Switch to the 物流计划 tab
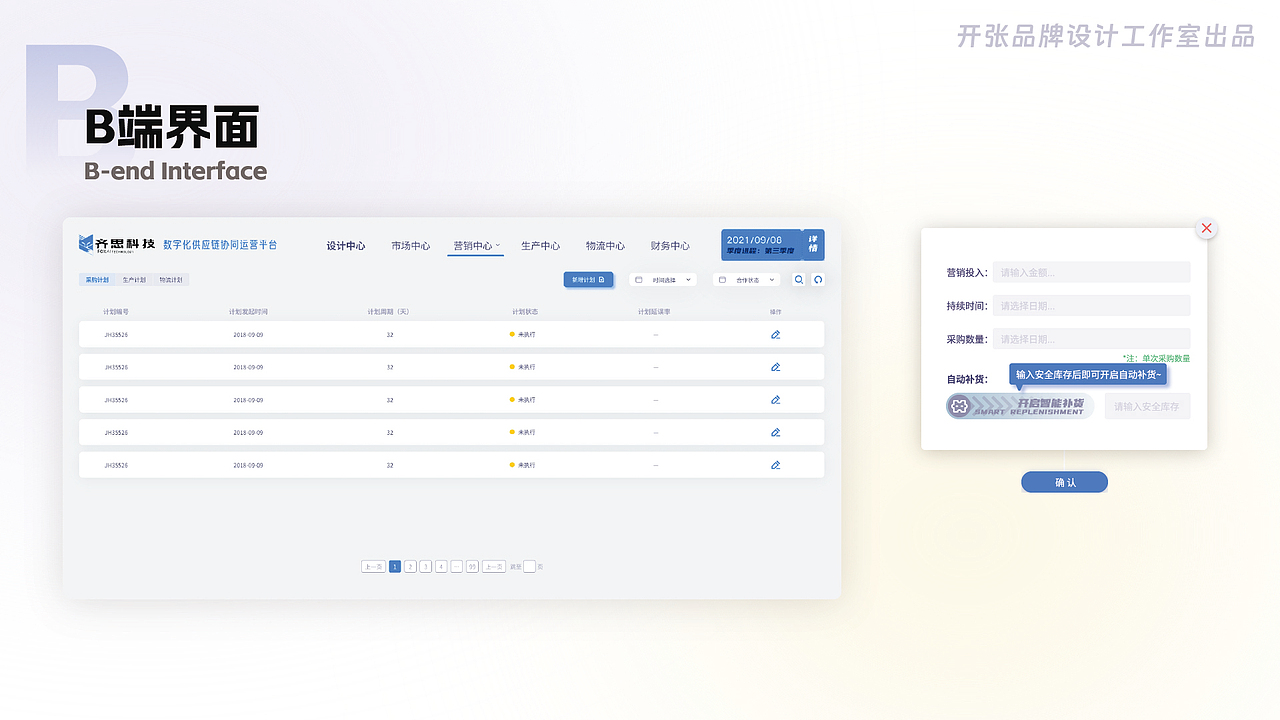Viewport: 1280px width, 720px height. click(x=171, y=280)
